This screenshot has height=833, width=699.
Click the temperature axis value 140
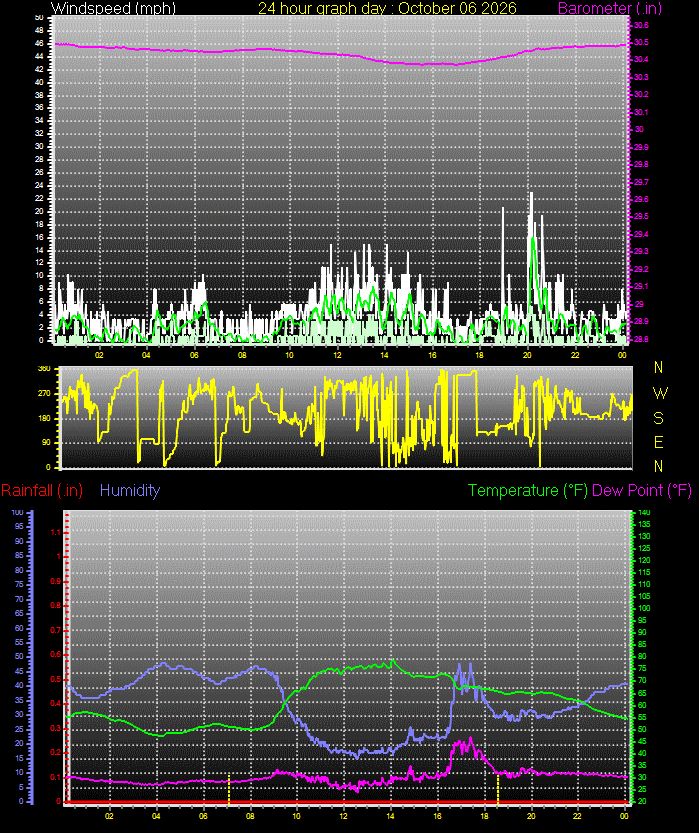tap(644, 513)
